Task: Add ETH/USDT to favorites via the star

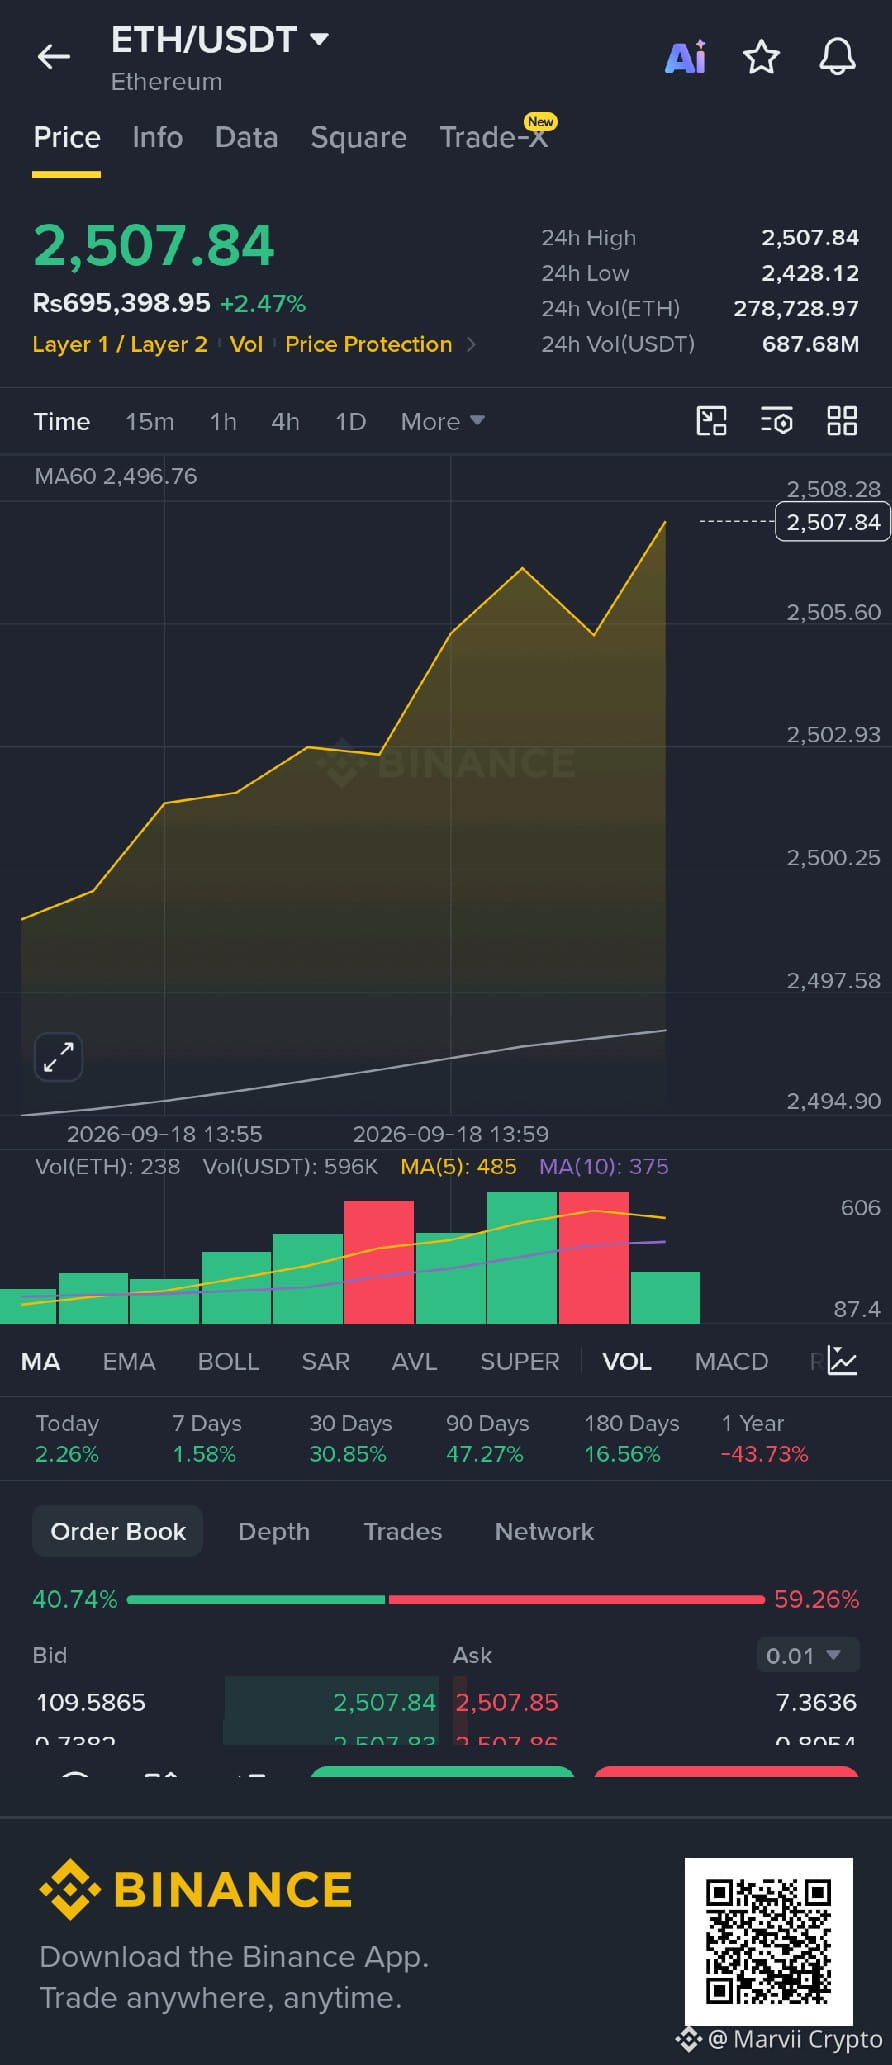Action: pyautogui.click(x=761, y=57)
